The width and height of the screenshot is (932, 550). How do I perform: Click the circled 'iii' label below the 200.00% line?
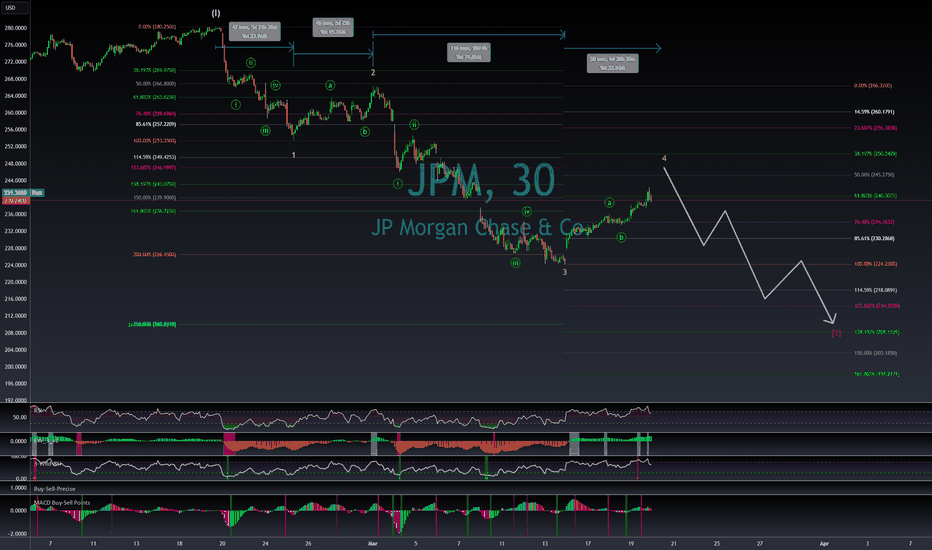[515, 263]
